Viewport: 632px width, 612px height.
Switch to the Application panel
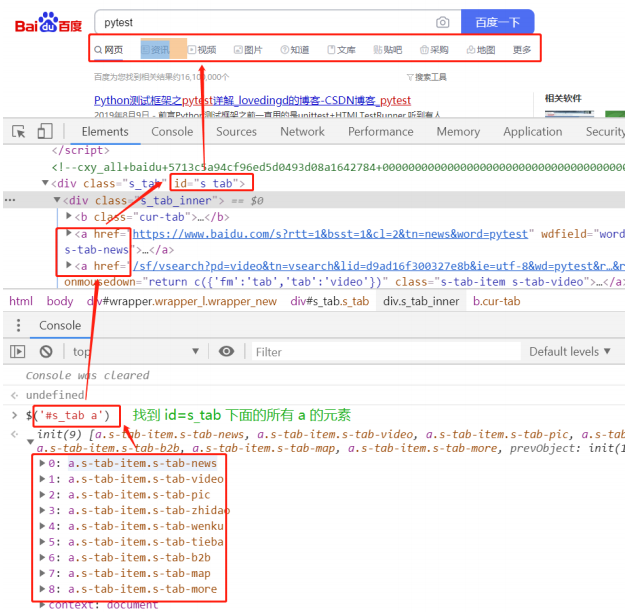coord(532,131)
